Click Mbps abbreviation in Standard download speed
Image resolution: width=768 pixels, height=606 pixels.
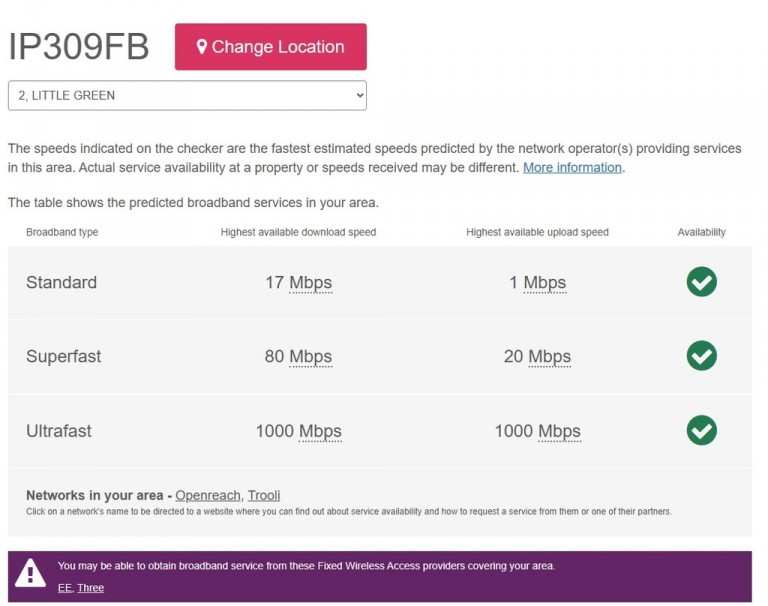coord(311,283)
